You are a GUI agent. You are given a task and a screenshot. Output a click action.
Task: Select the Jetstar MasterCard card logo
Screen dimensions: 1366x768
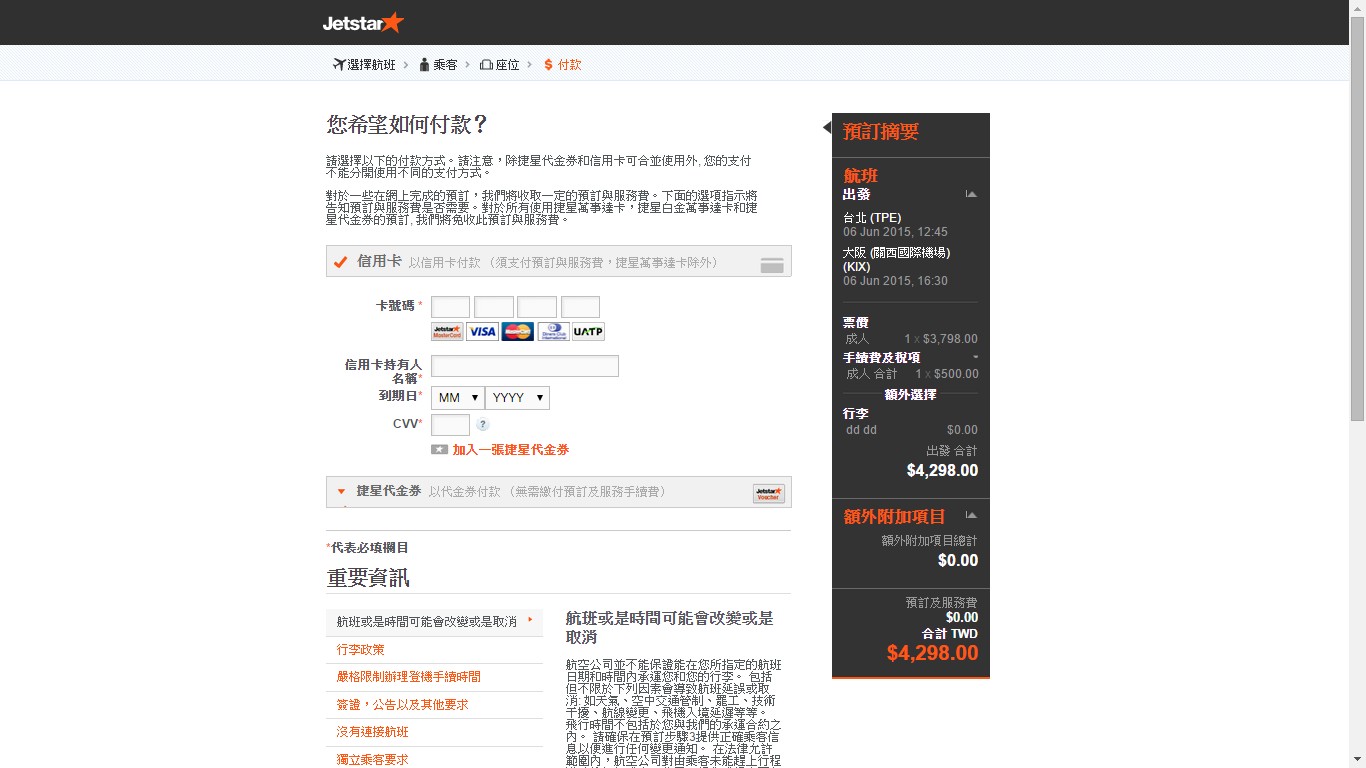click(447, 332)
